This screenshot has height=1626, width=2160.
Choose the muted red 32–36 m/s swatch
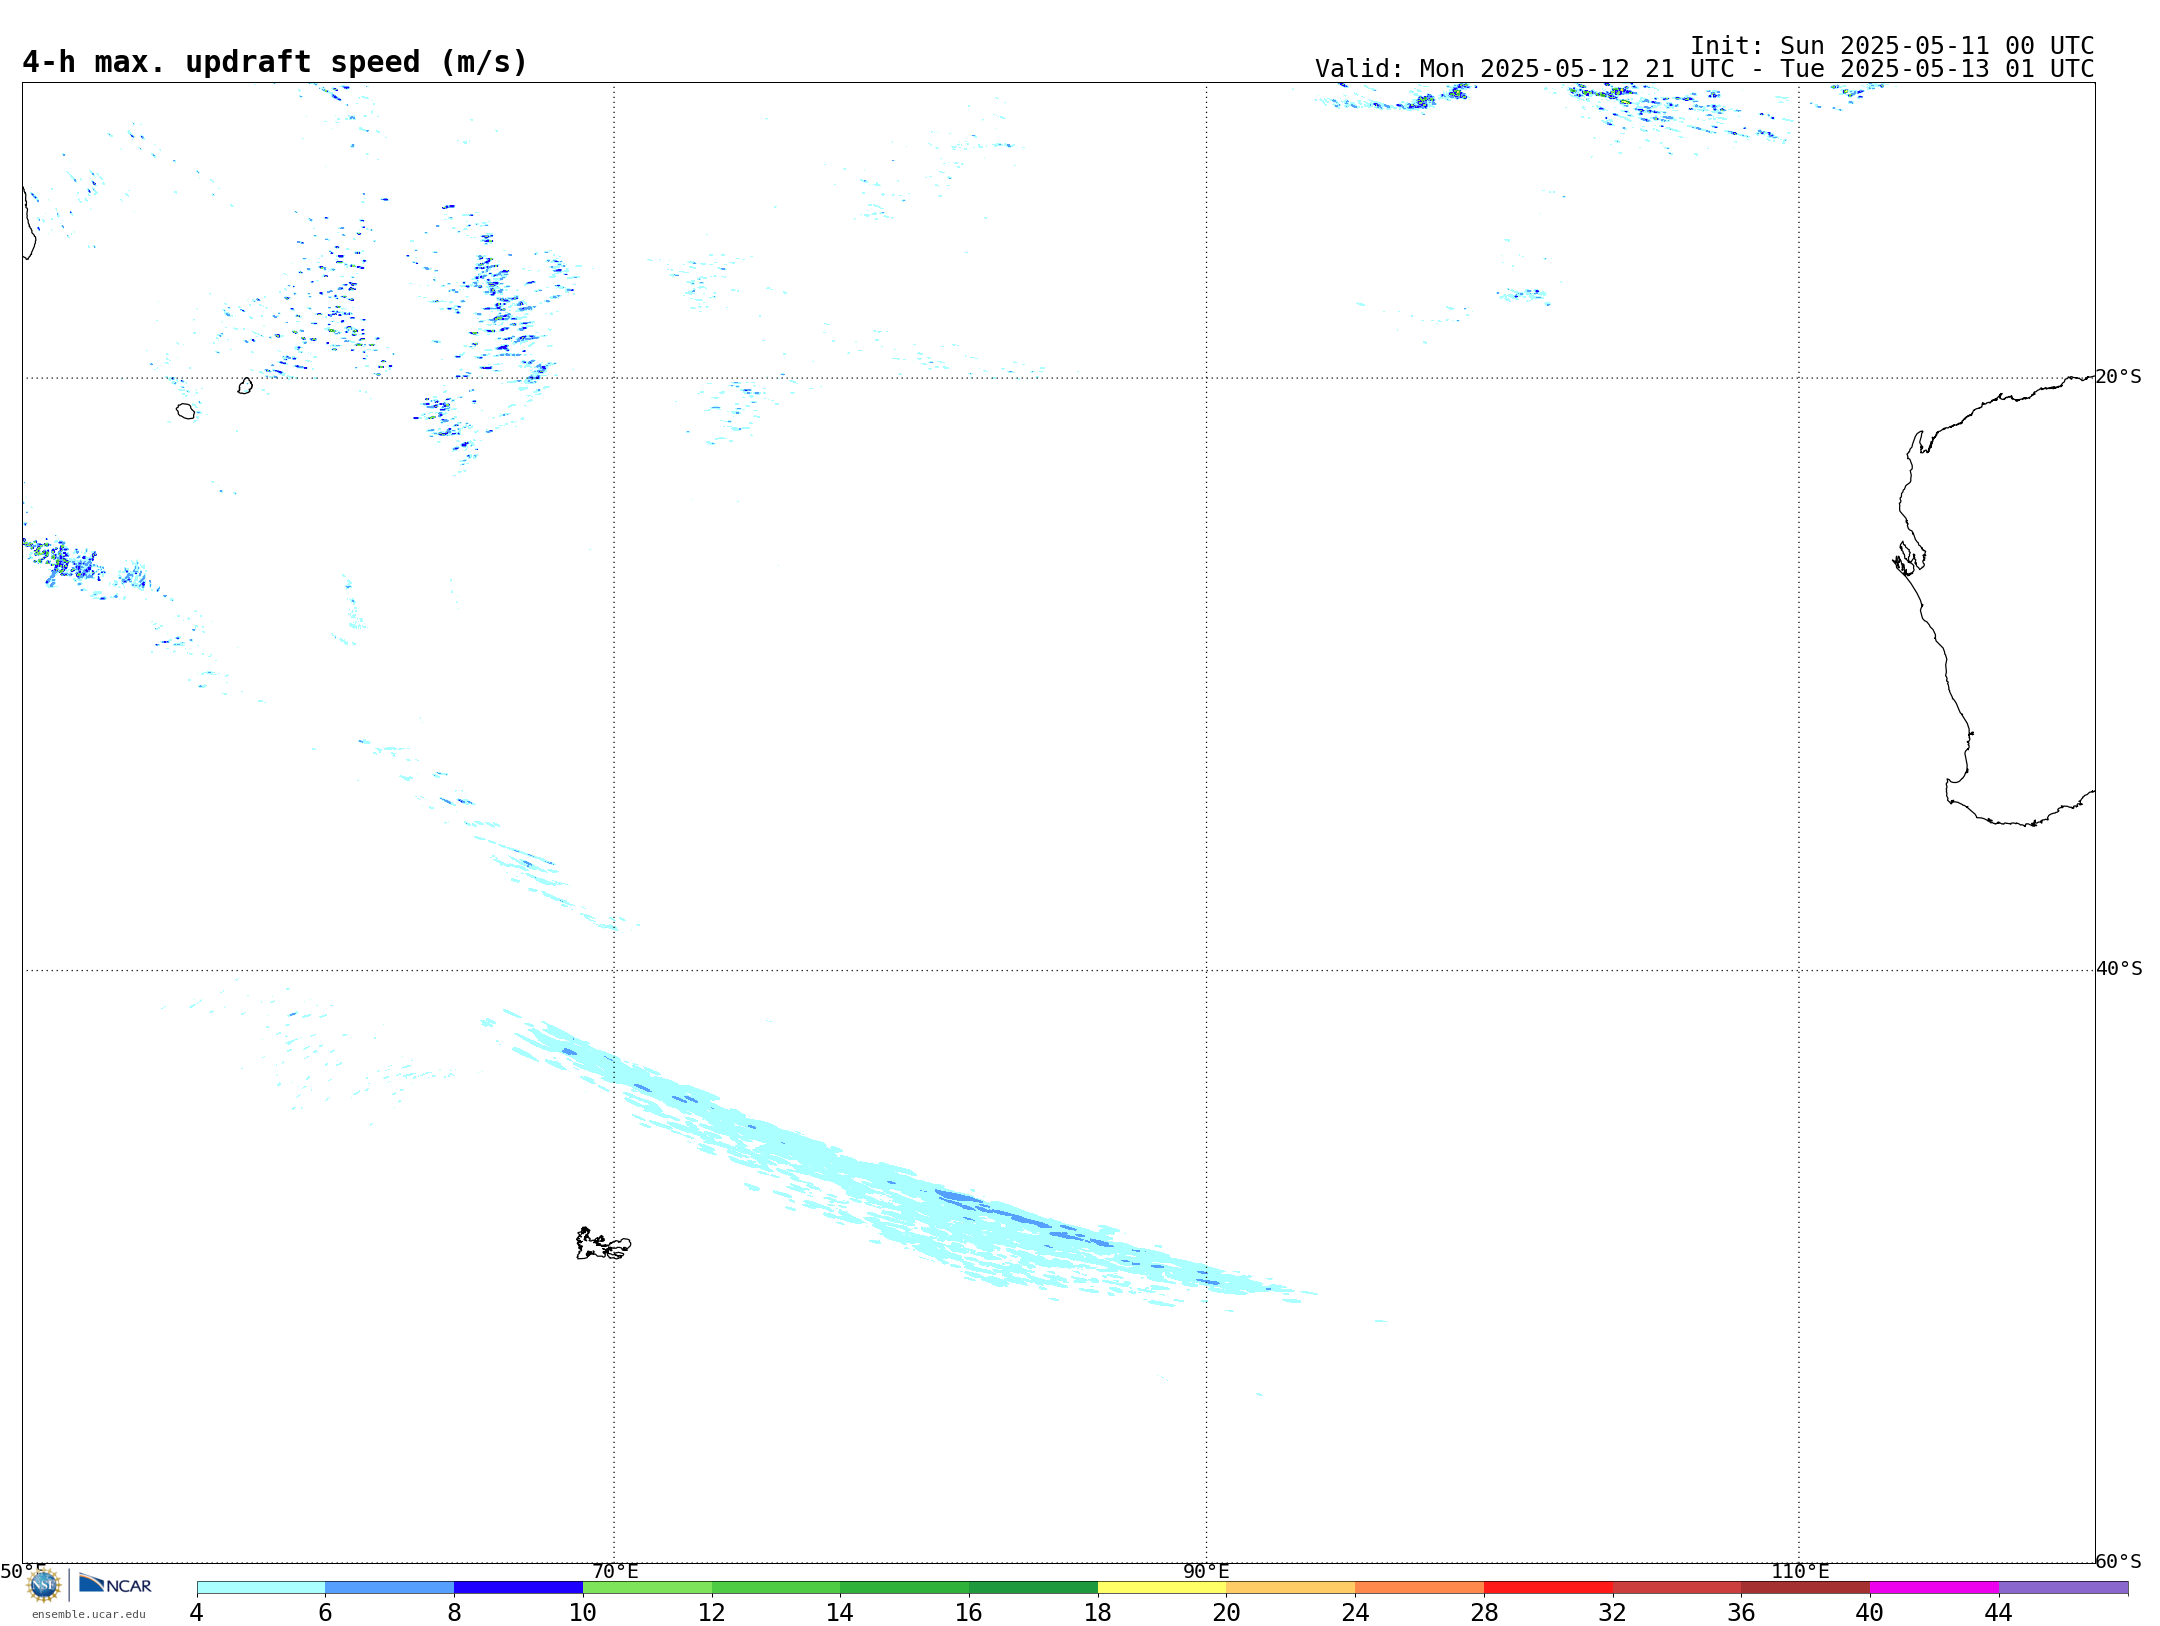point(1677,1587)
